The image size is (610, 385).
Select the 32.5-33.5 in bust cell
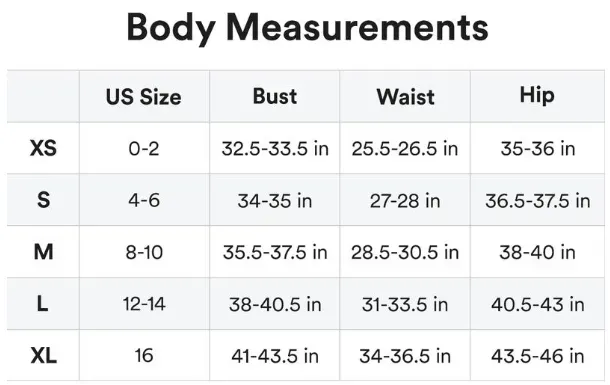tap(275, 149)
